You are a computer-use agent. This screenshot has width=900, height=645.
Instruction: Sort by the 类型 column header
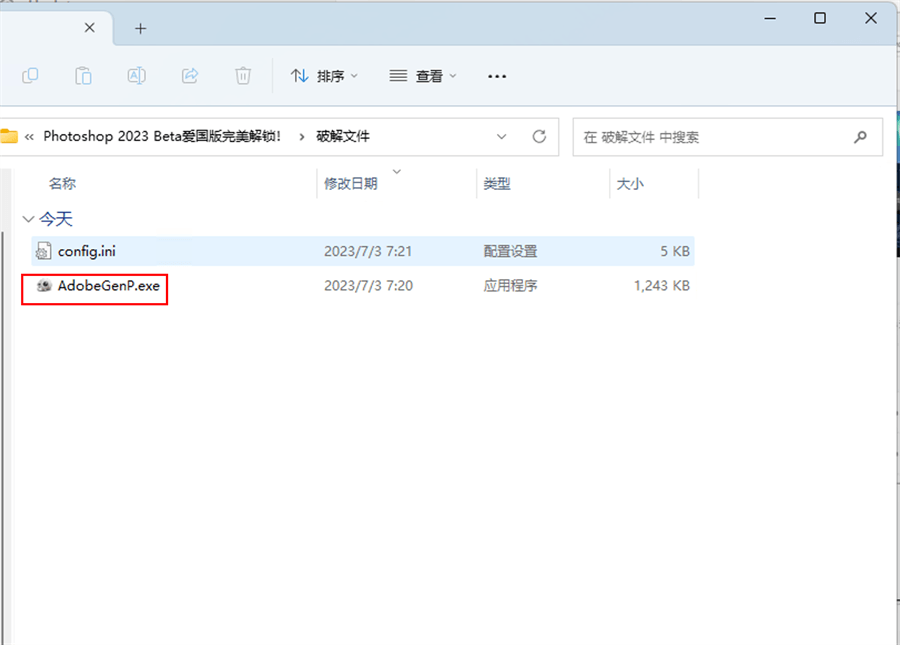coord(497,184)
